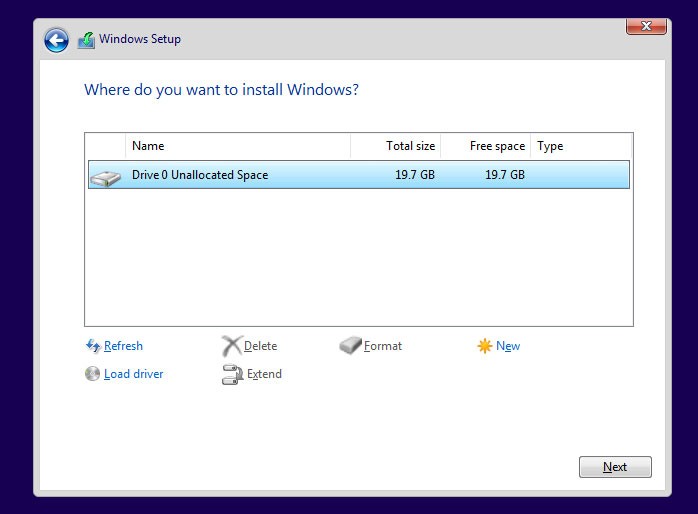Viewport: 698px width, 514px height.
Task: Click the Format partition link
Action: [383, 346]
